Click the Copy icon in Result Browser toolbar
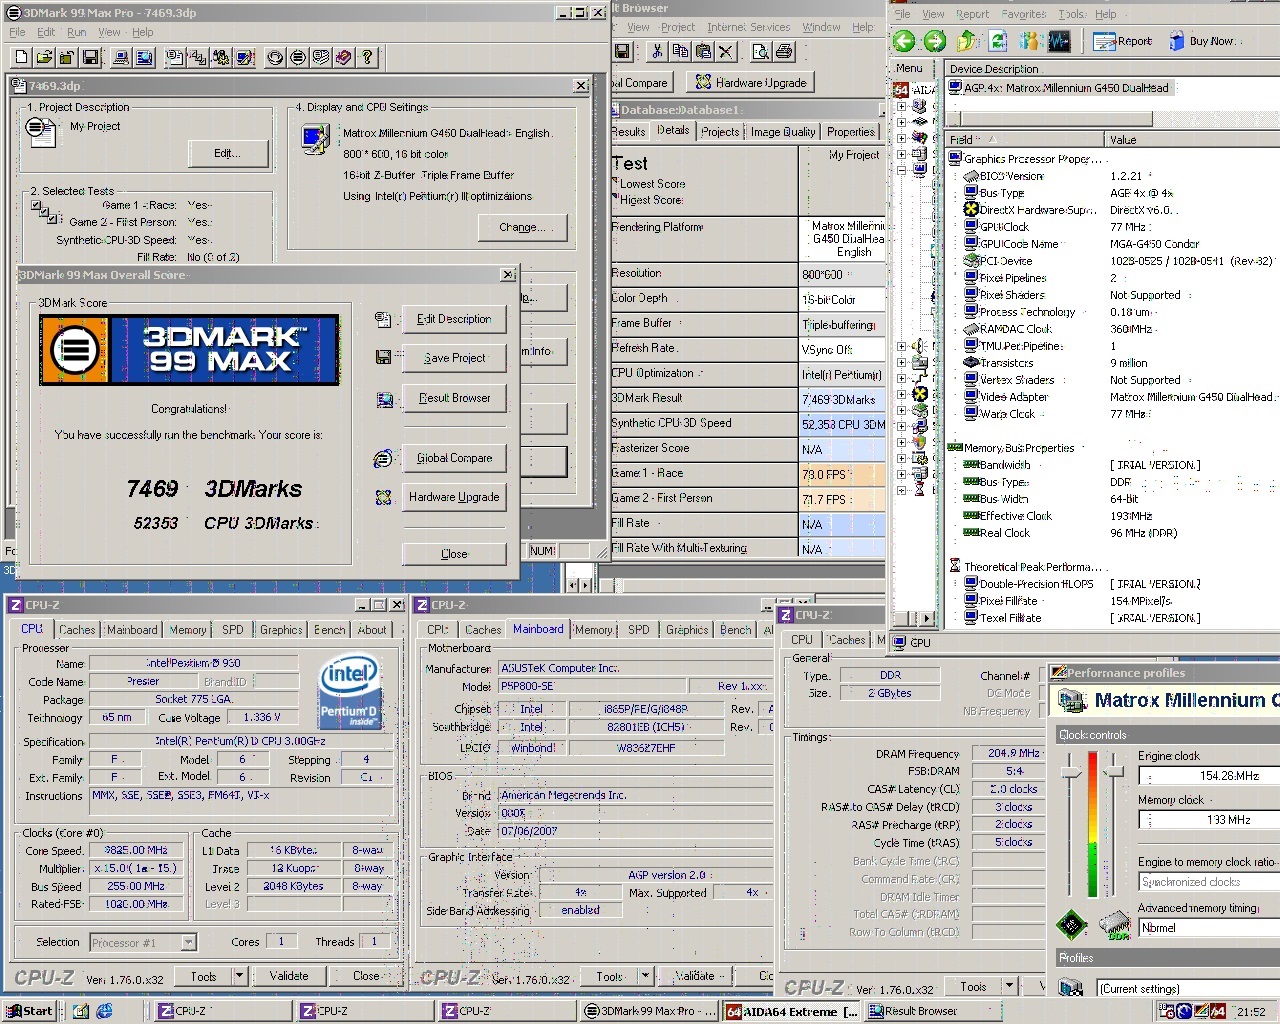The image size is (1280, 1024). tap(681, 51)
